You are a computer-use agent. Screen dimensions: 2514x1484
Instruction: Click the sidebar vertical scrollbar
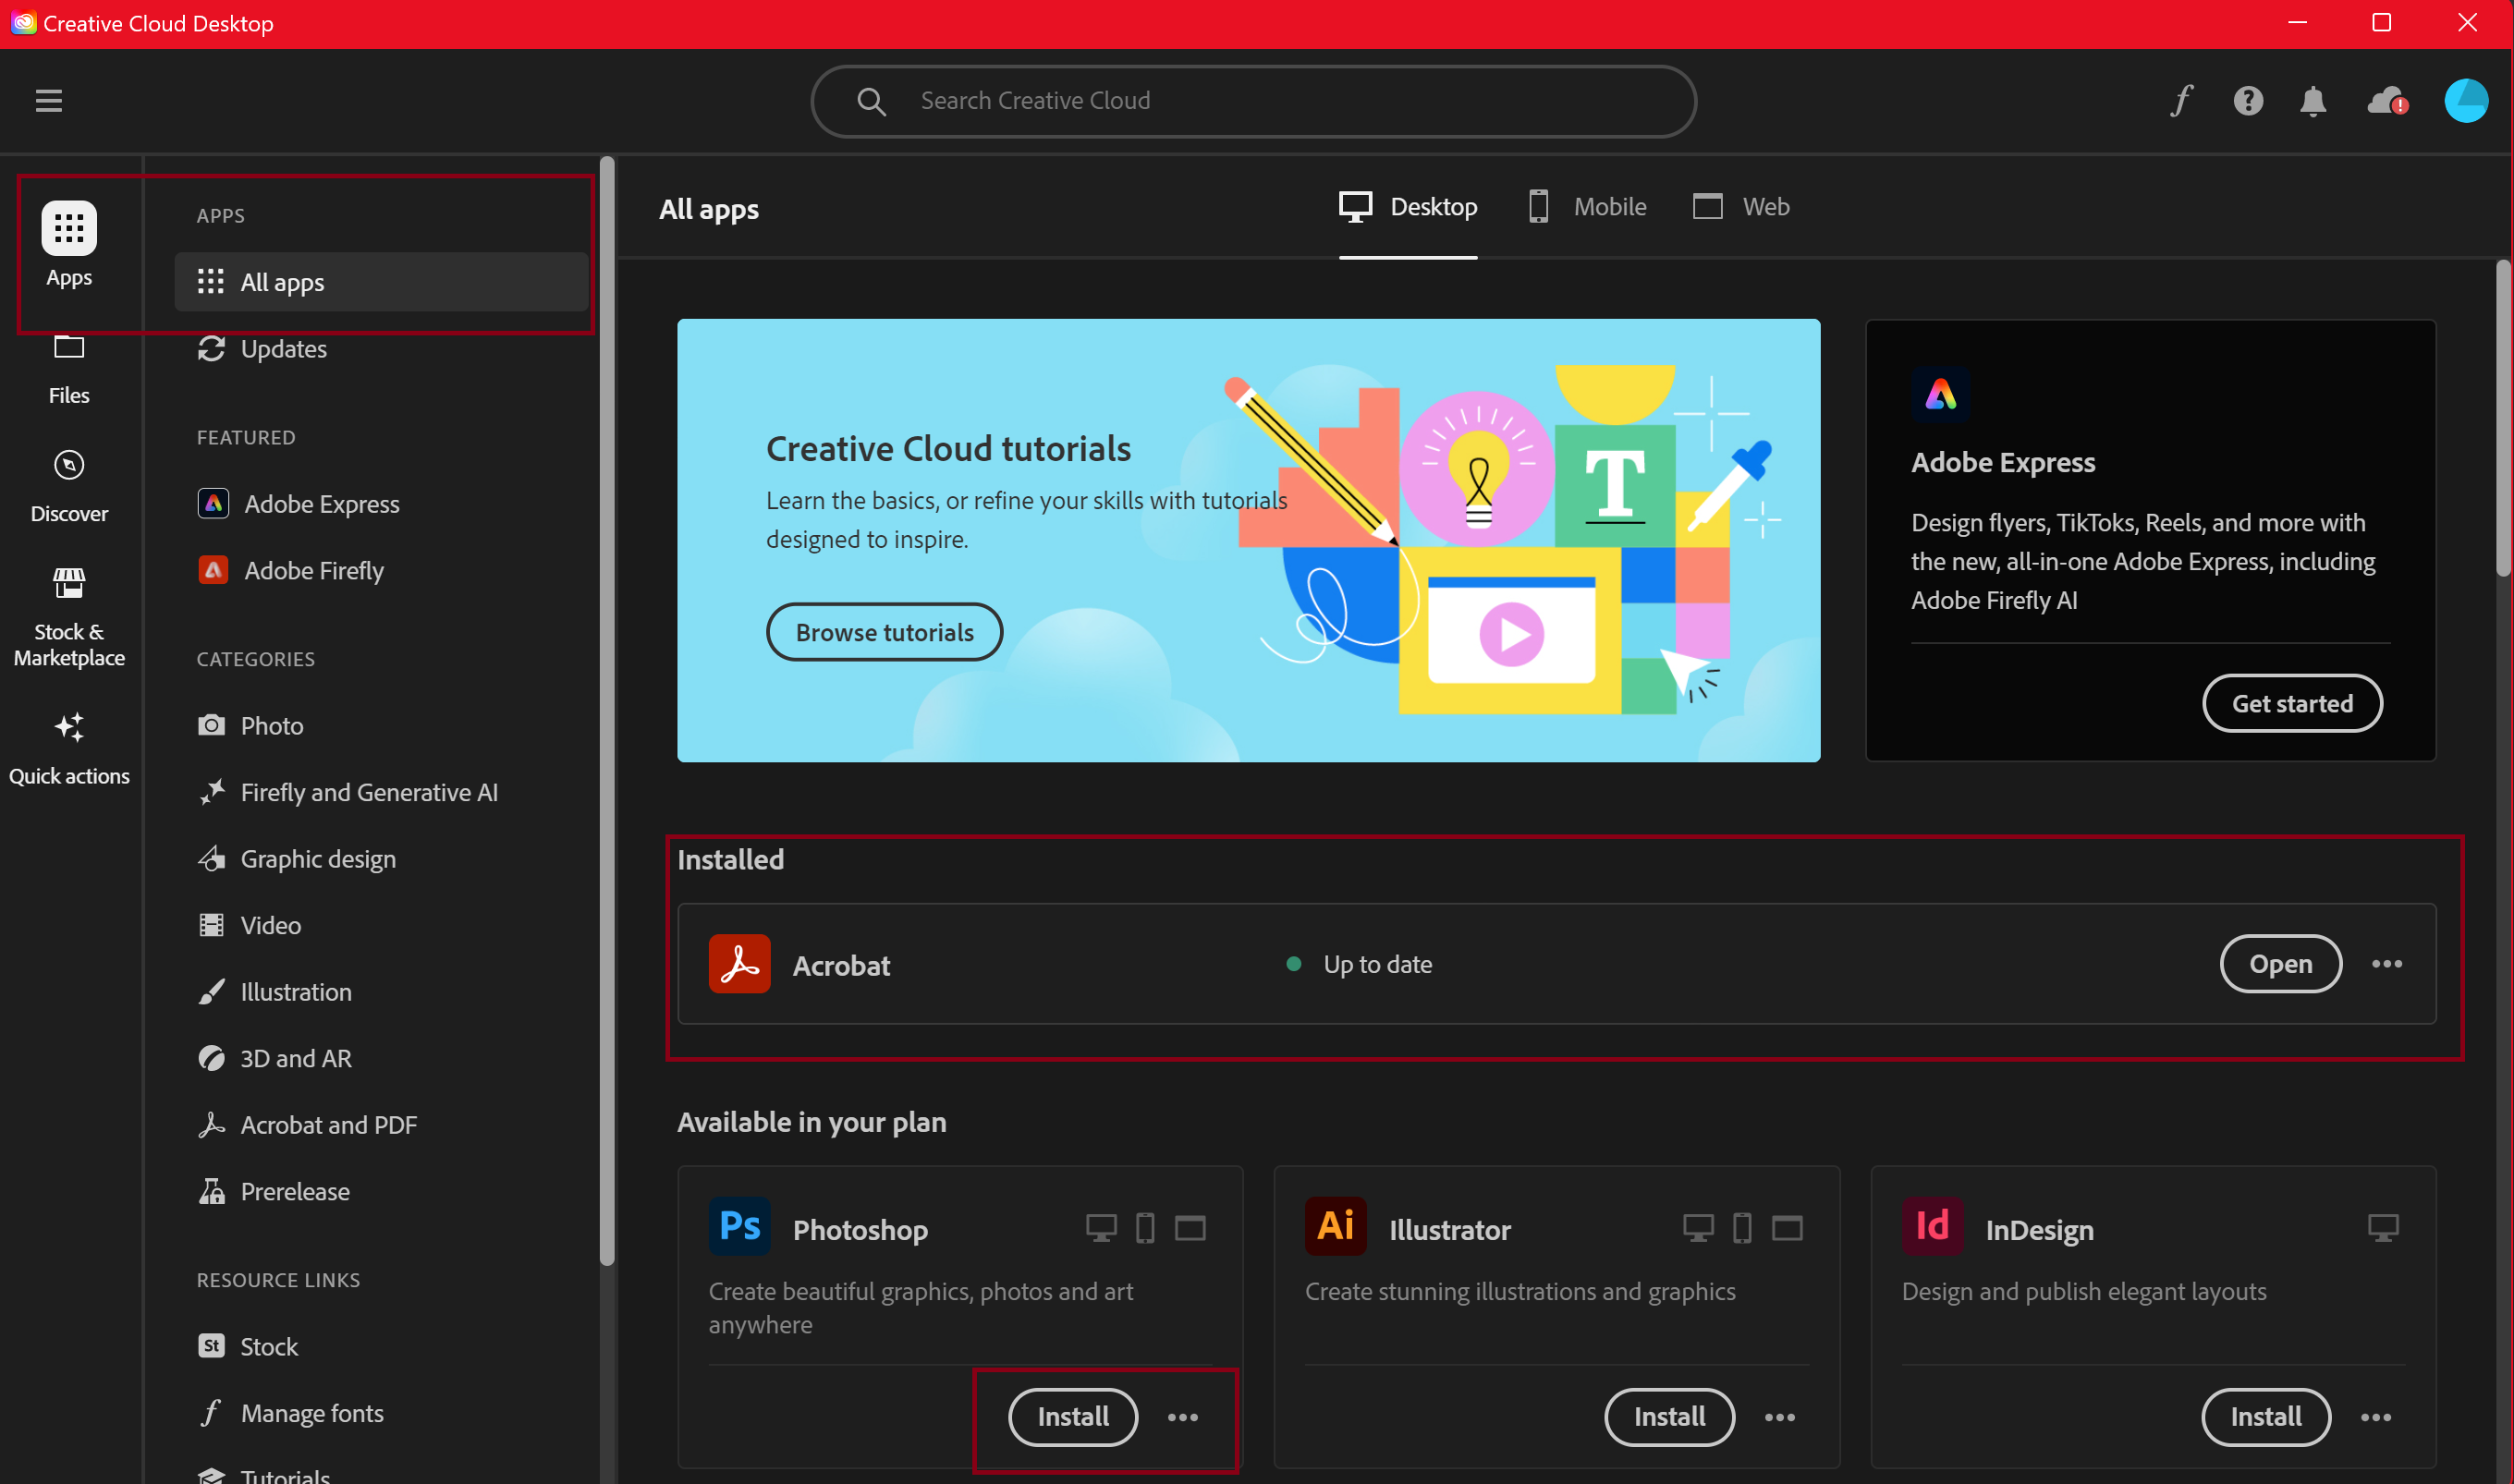point(606,712)
